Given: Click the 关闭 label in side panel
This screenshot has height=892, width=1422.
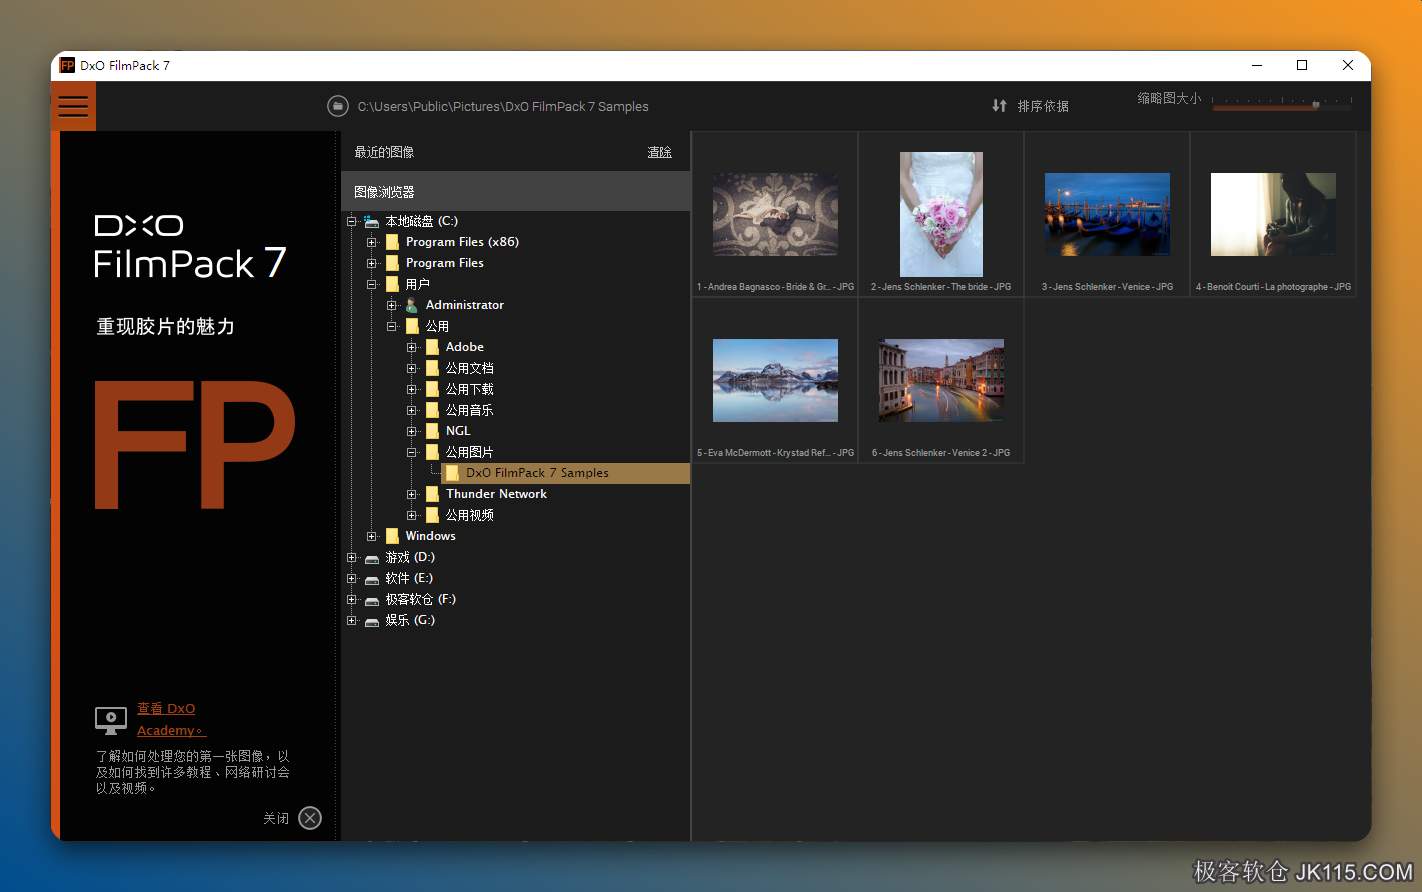Looking at the screenshot, I should [276, 818].
